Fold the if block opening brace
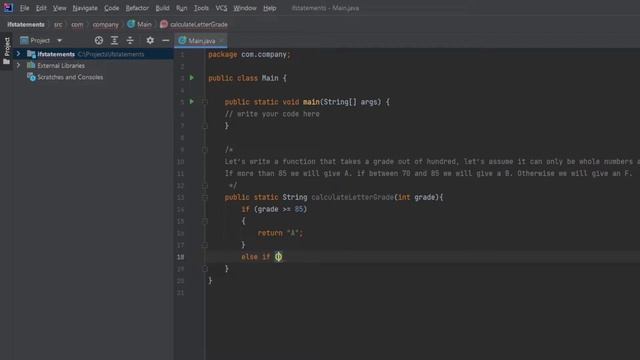The height and width of the screenshot is (360, 640). 205,221
